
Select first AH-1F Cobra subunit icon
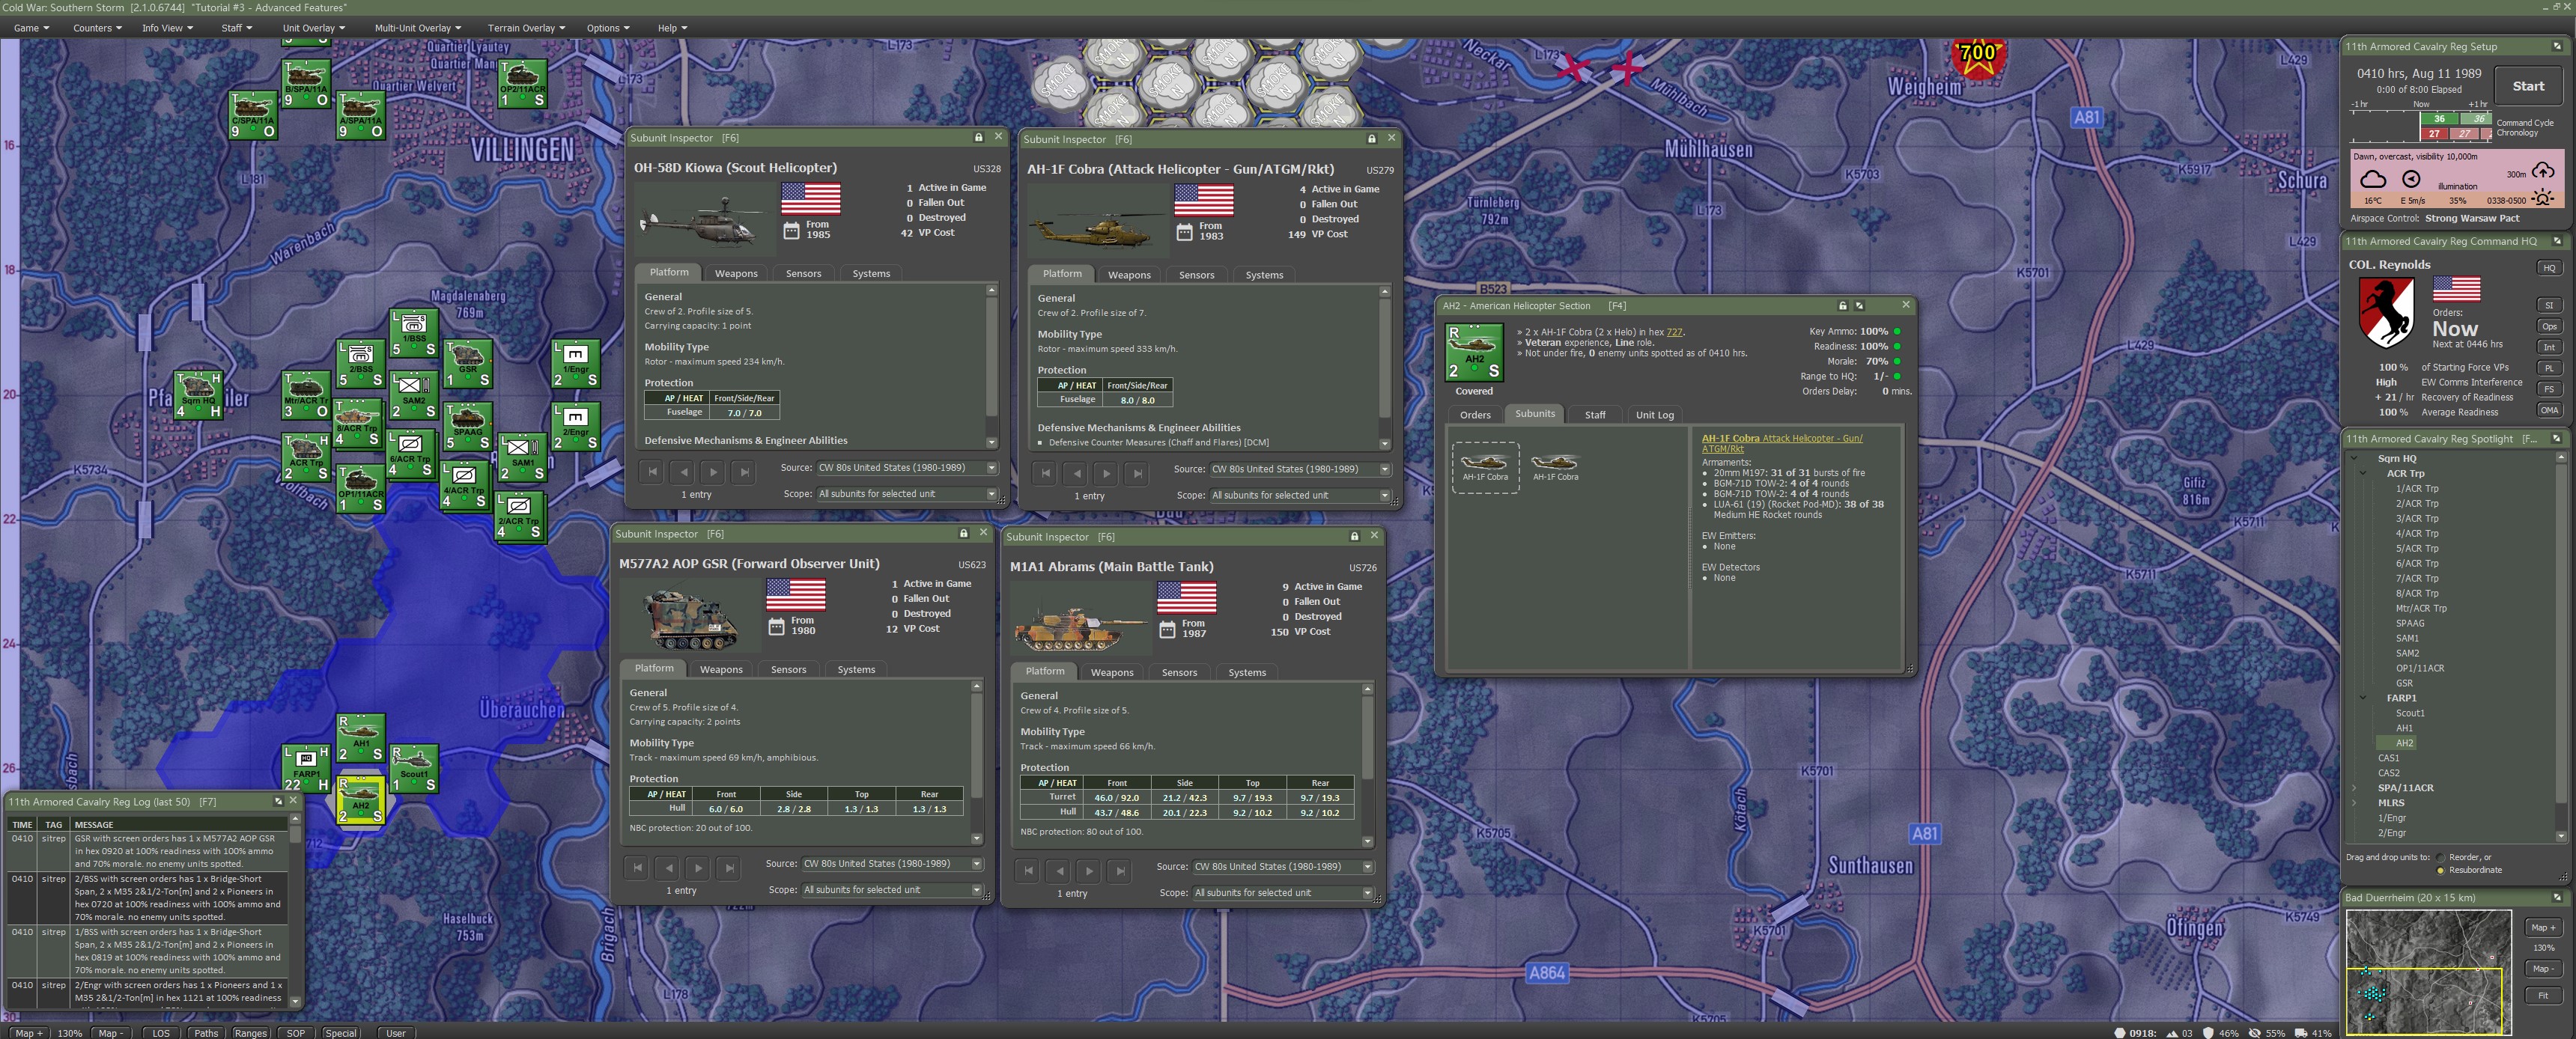pos(1485,467)
